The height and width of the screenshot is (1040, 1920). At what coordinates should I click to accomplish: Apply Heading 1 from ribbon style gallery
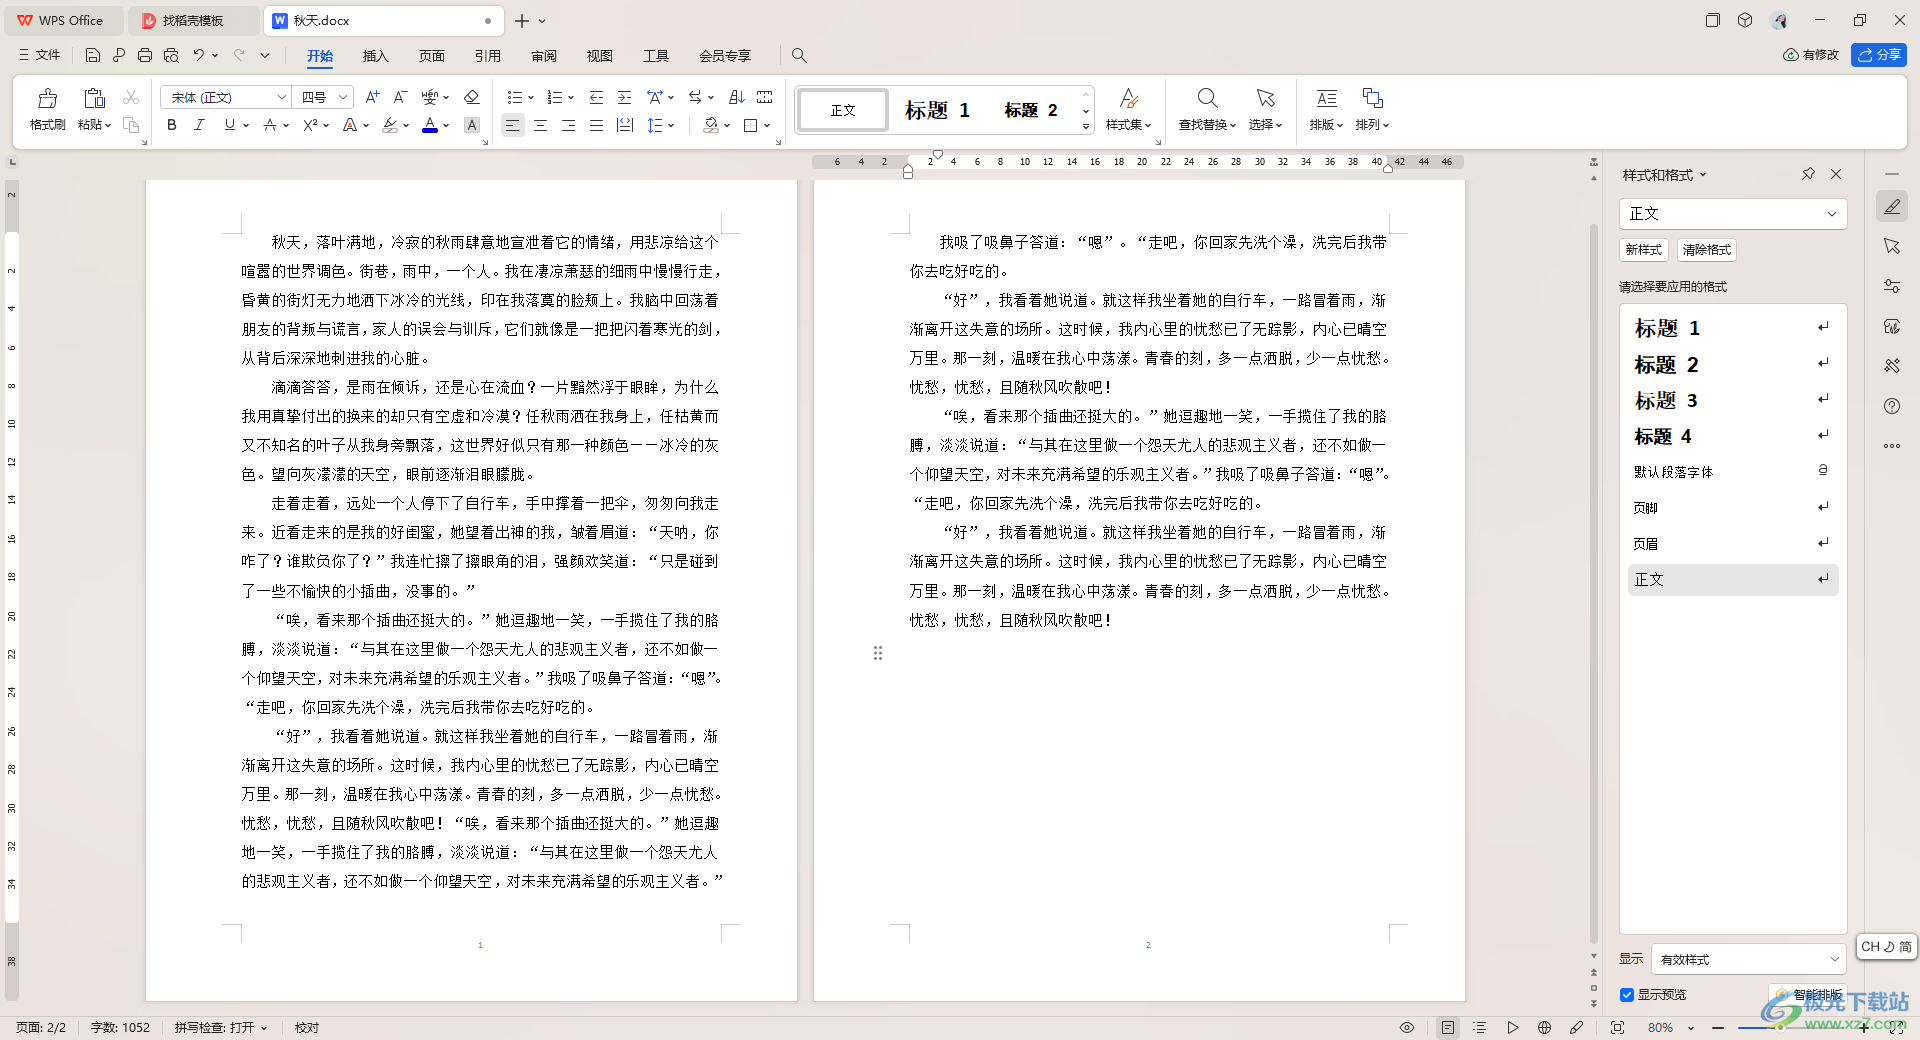[x=937, y=110]
